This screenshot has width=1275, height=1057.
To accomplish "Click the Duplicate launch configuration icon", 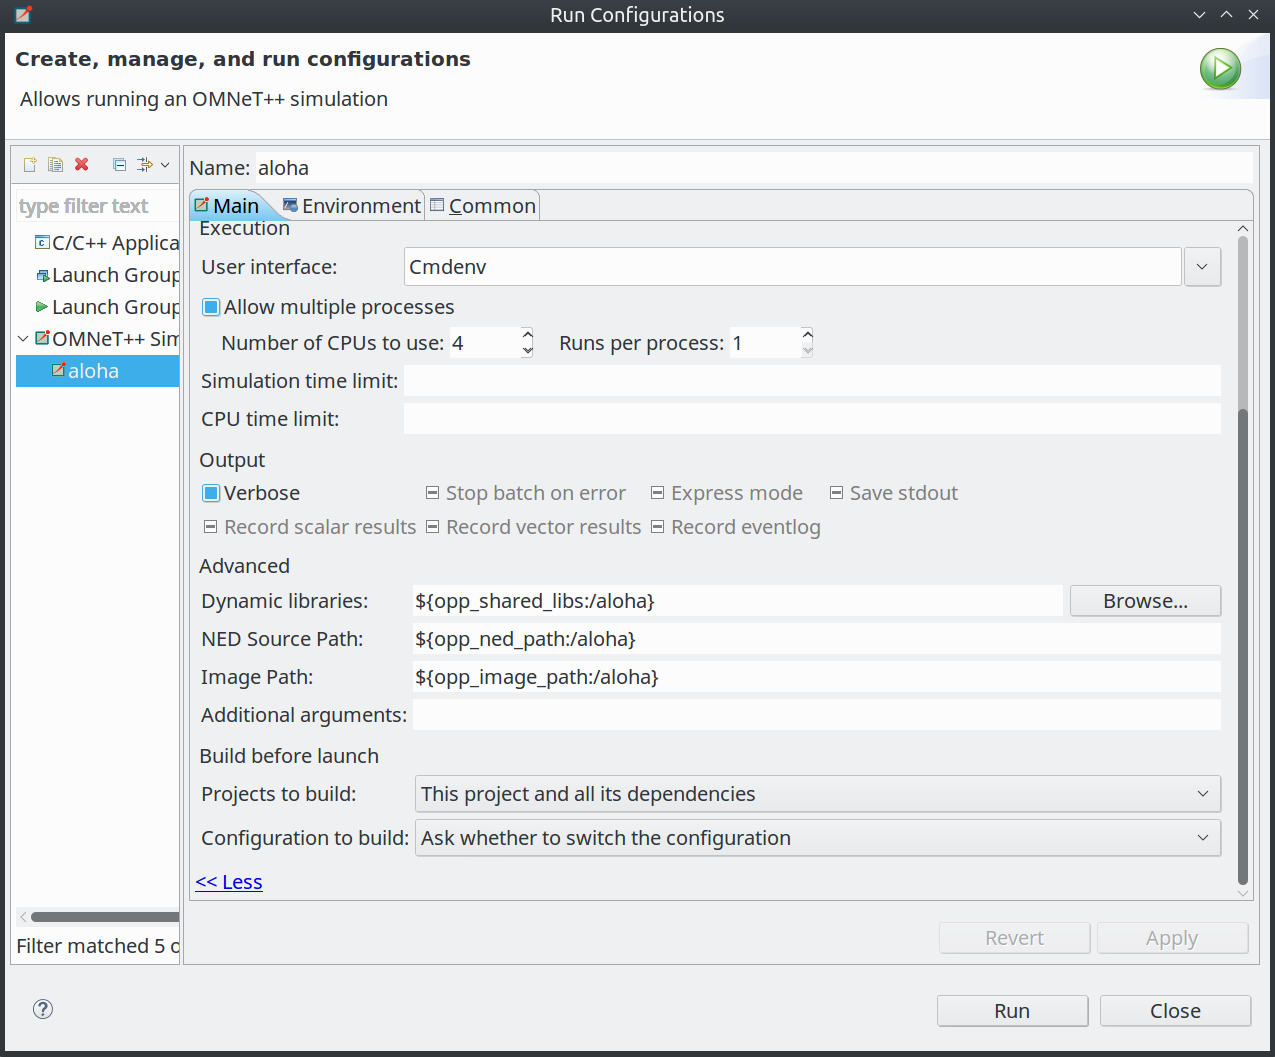I will coord(56,165).
